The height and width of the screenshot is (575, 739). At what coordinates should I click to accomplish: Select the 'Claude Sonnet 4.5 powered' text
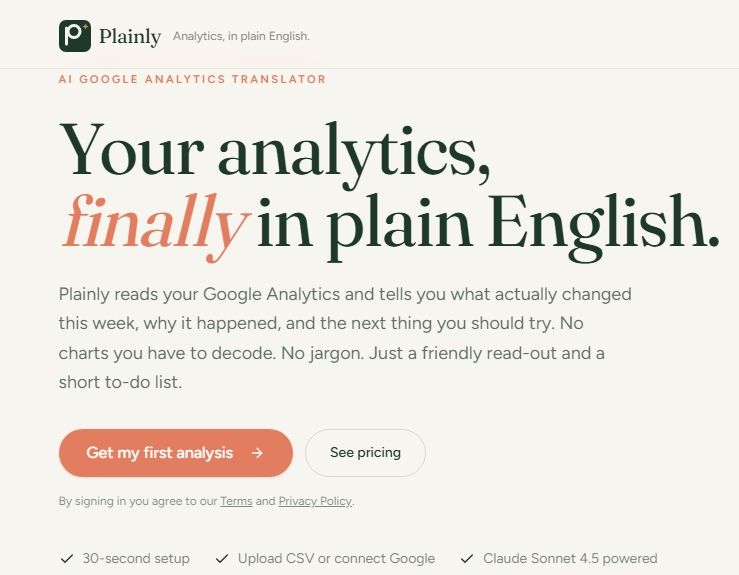point(570,559)
